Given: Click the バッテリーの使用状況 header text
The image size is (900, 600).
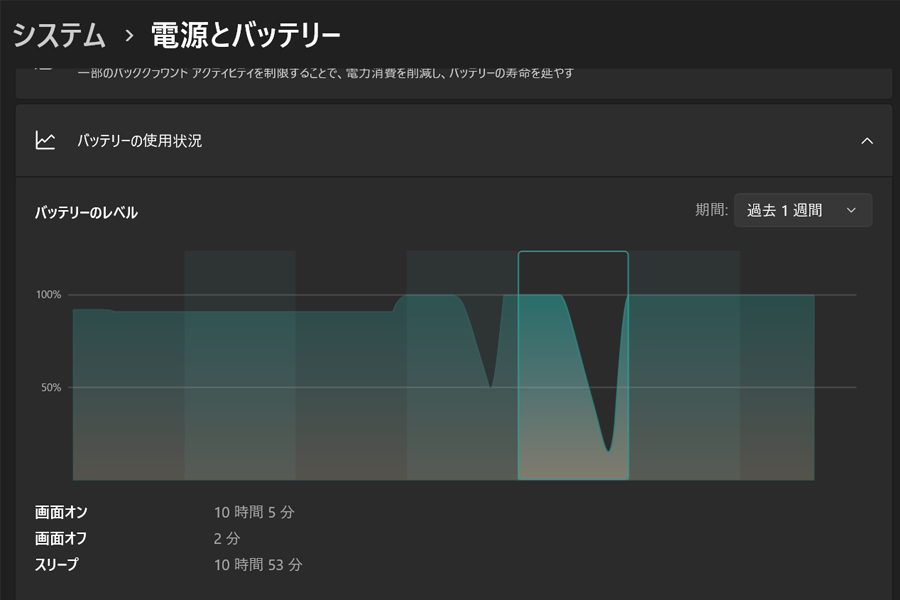Looking at the screenshot, I should (139, 141).
